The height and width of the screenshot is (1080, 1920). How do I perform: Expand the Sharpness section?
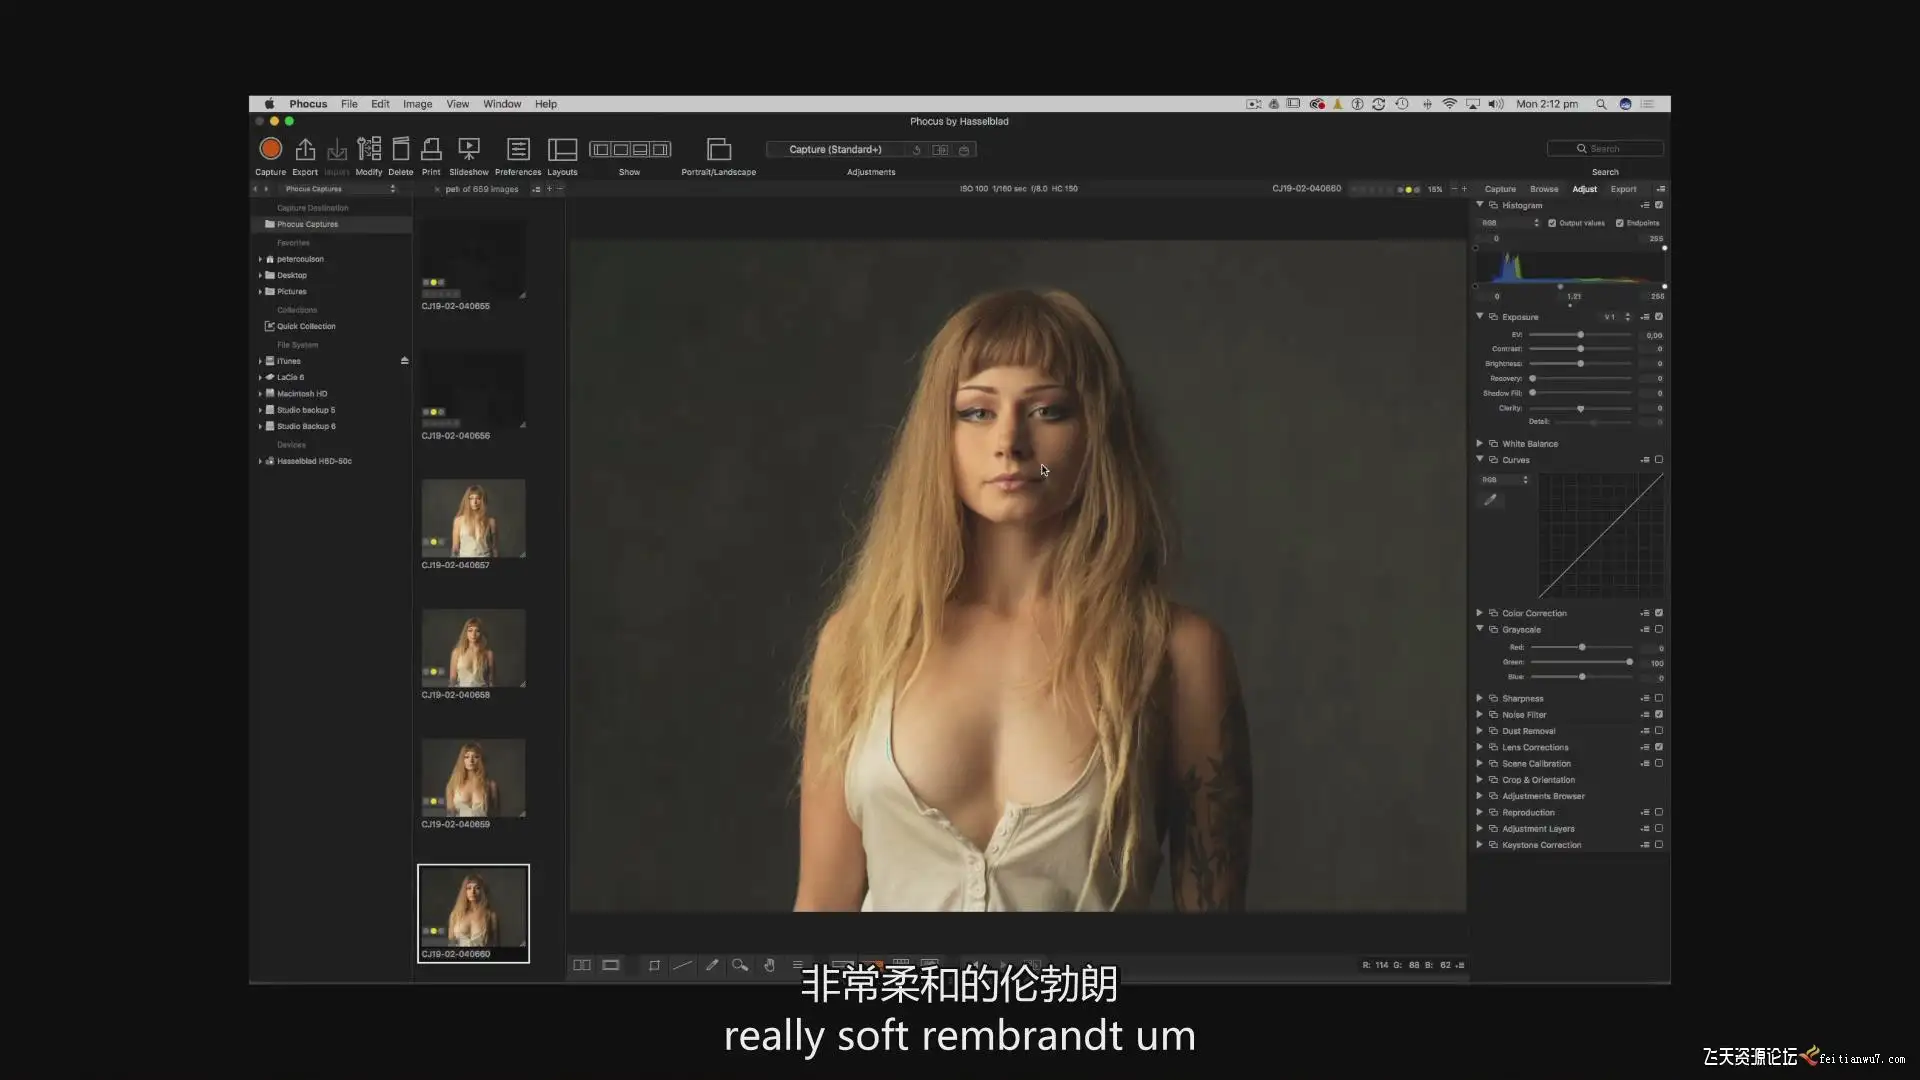tap(1479, 698)
